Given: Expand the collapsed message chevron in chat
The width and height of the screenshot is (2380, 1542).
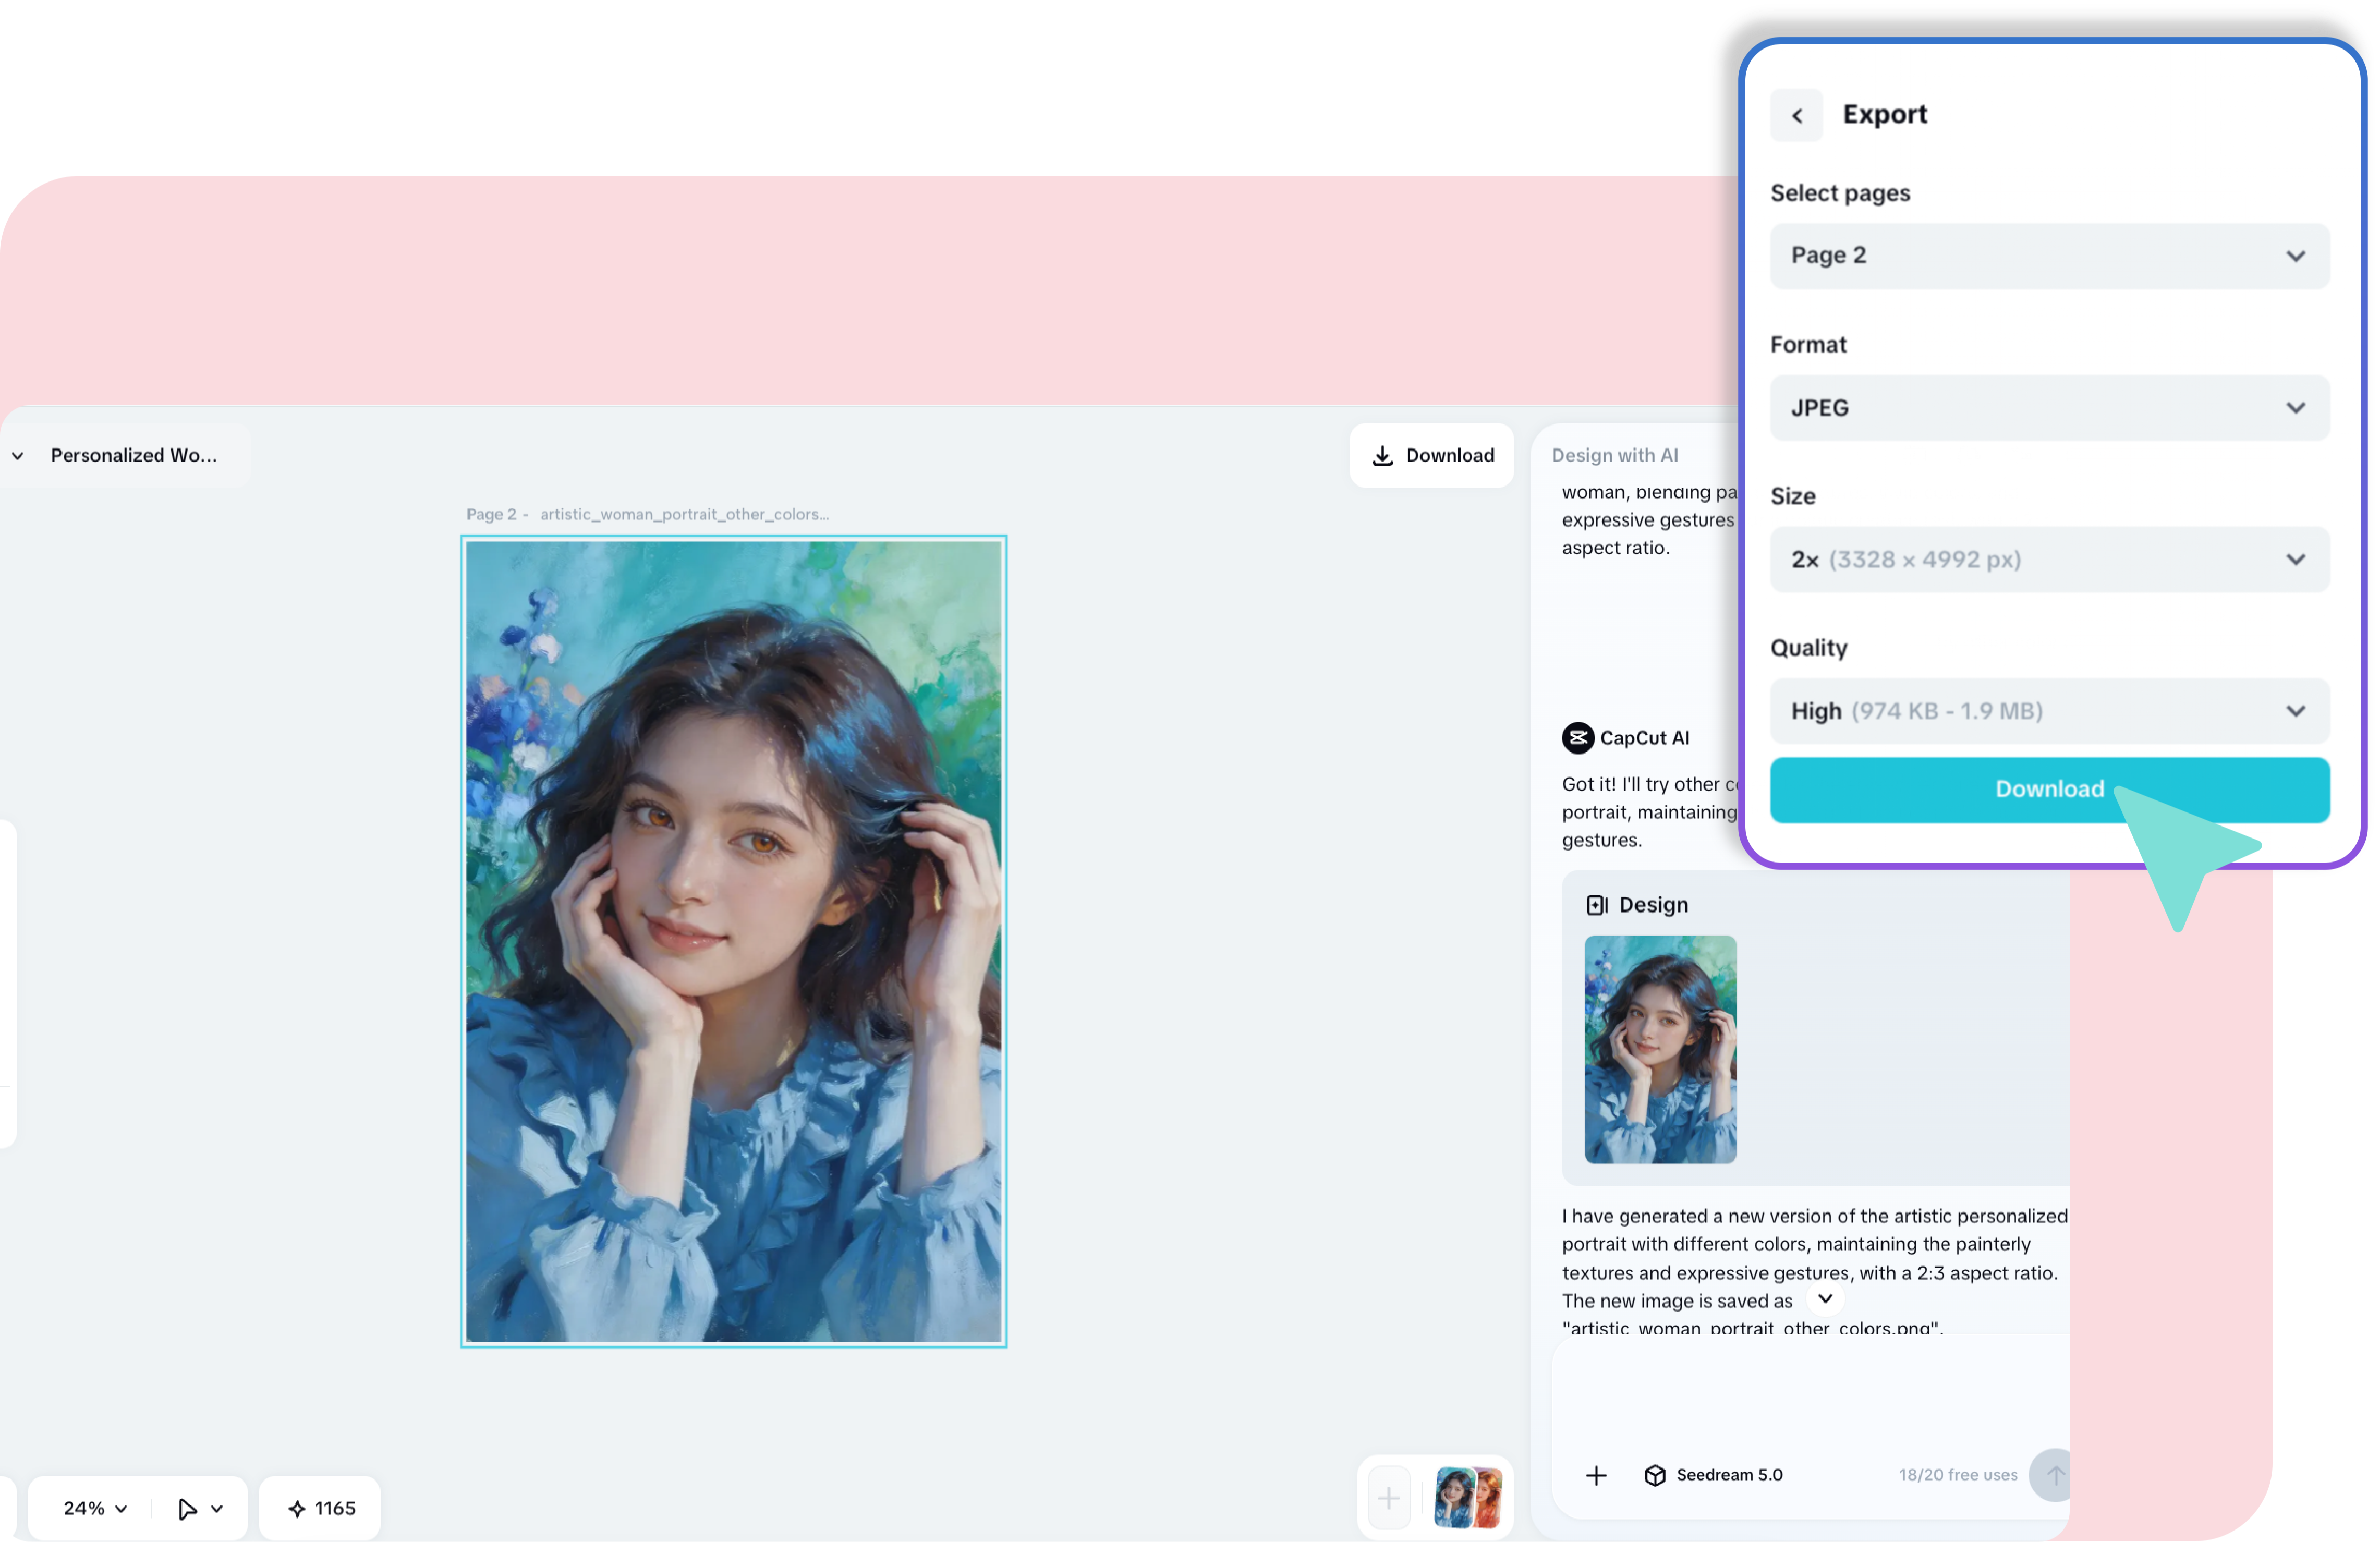Looking at the screenshot, I should coord(1825,1299).
